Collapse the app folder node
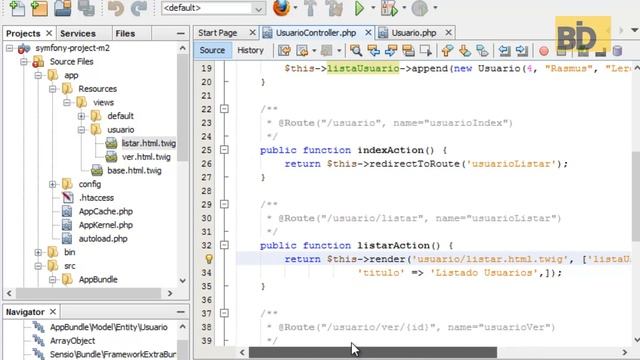This screenshot has height=360, width=640. point(38,76)
